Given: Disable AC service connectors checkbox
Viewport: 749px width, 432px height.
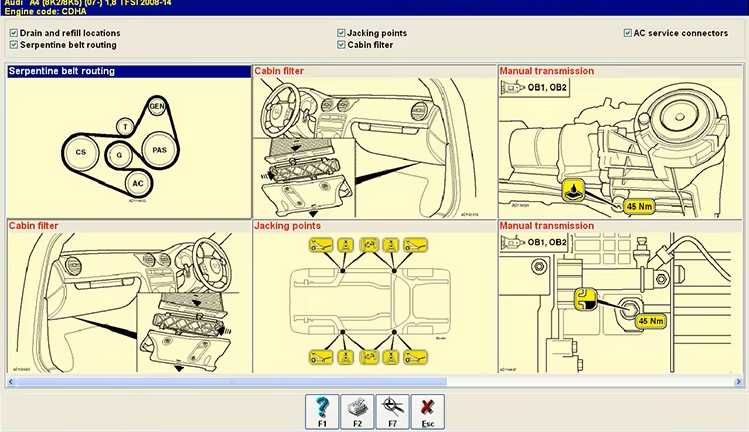Looking at the screenshot, I should coord(628,33).
